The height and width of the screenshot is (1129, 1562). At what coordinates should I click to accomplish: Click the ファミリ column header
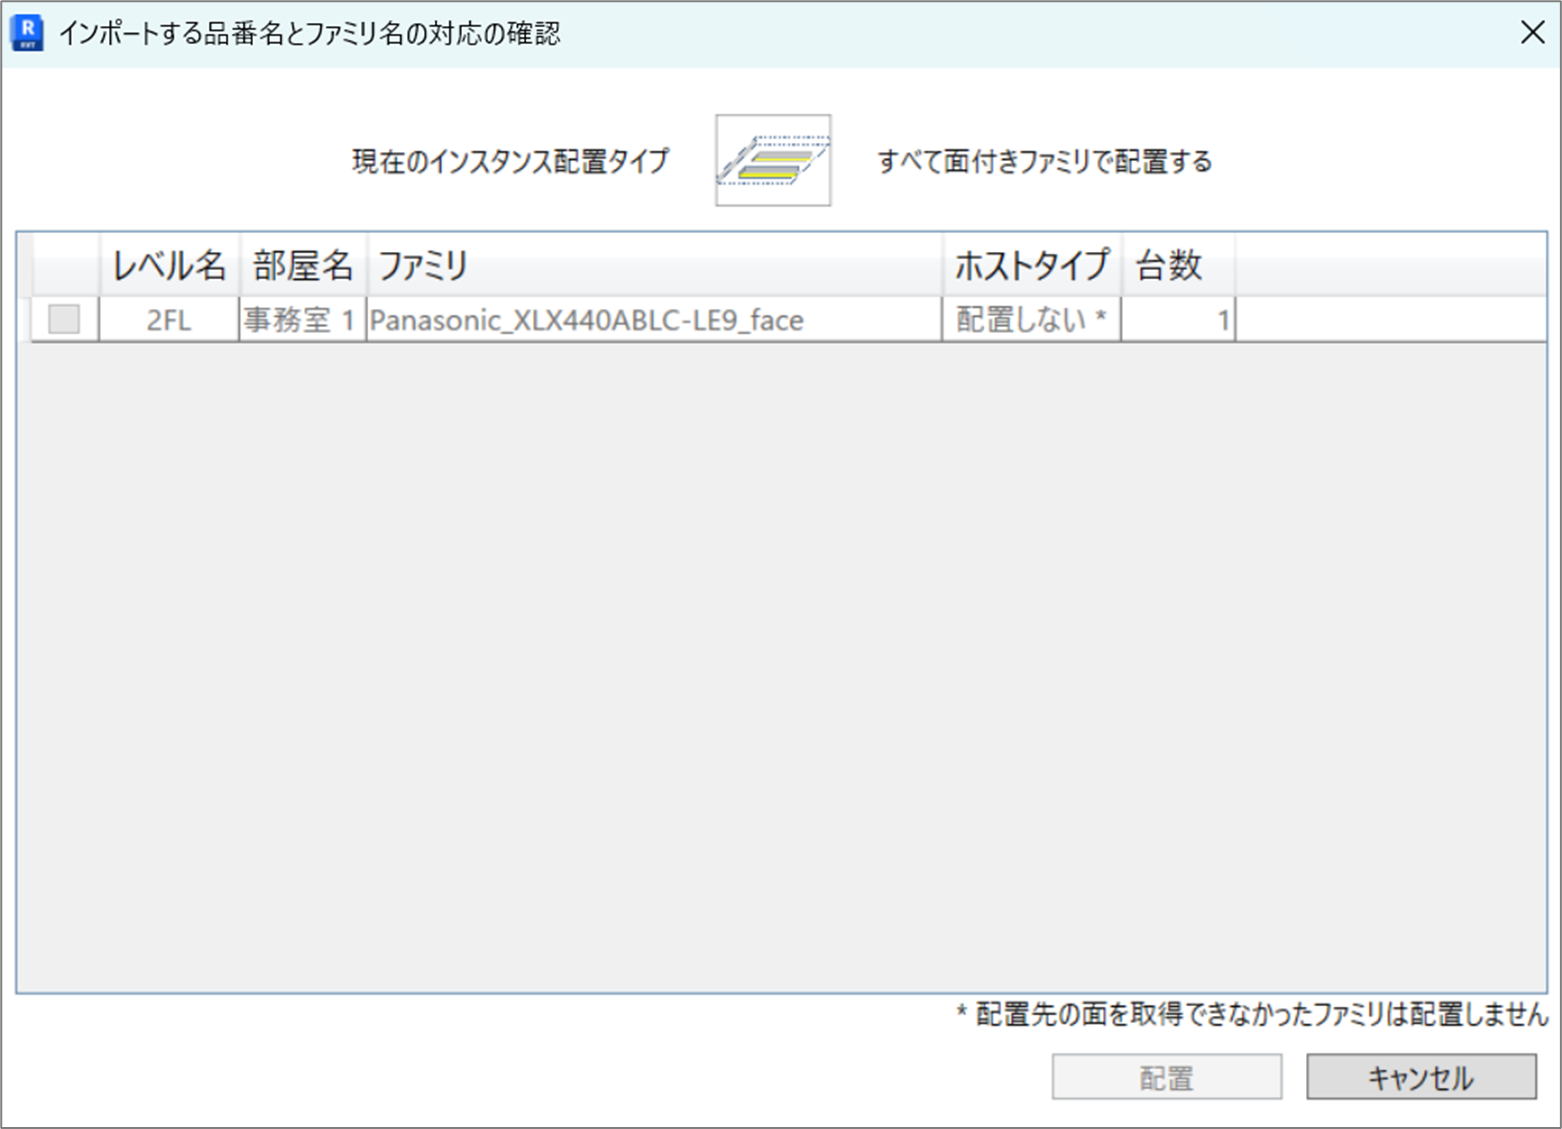[x=654, y=266]
